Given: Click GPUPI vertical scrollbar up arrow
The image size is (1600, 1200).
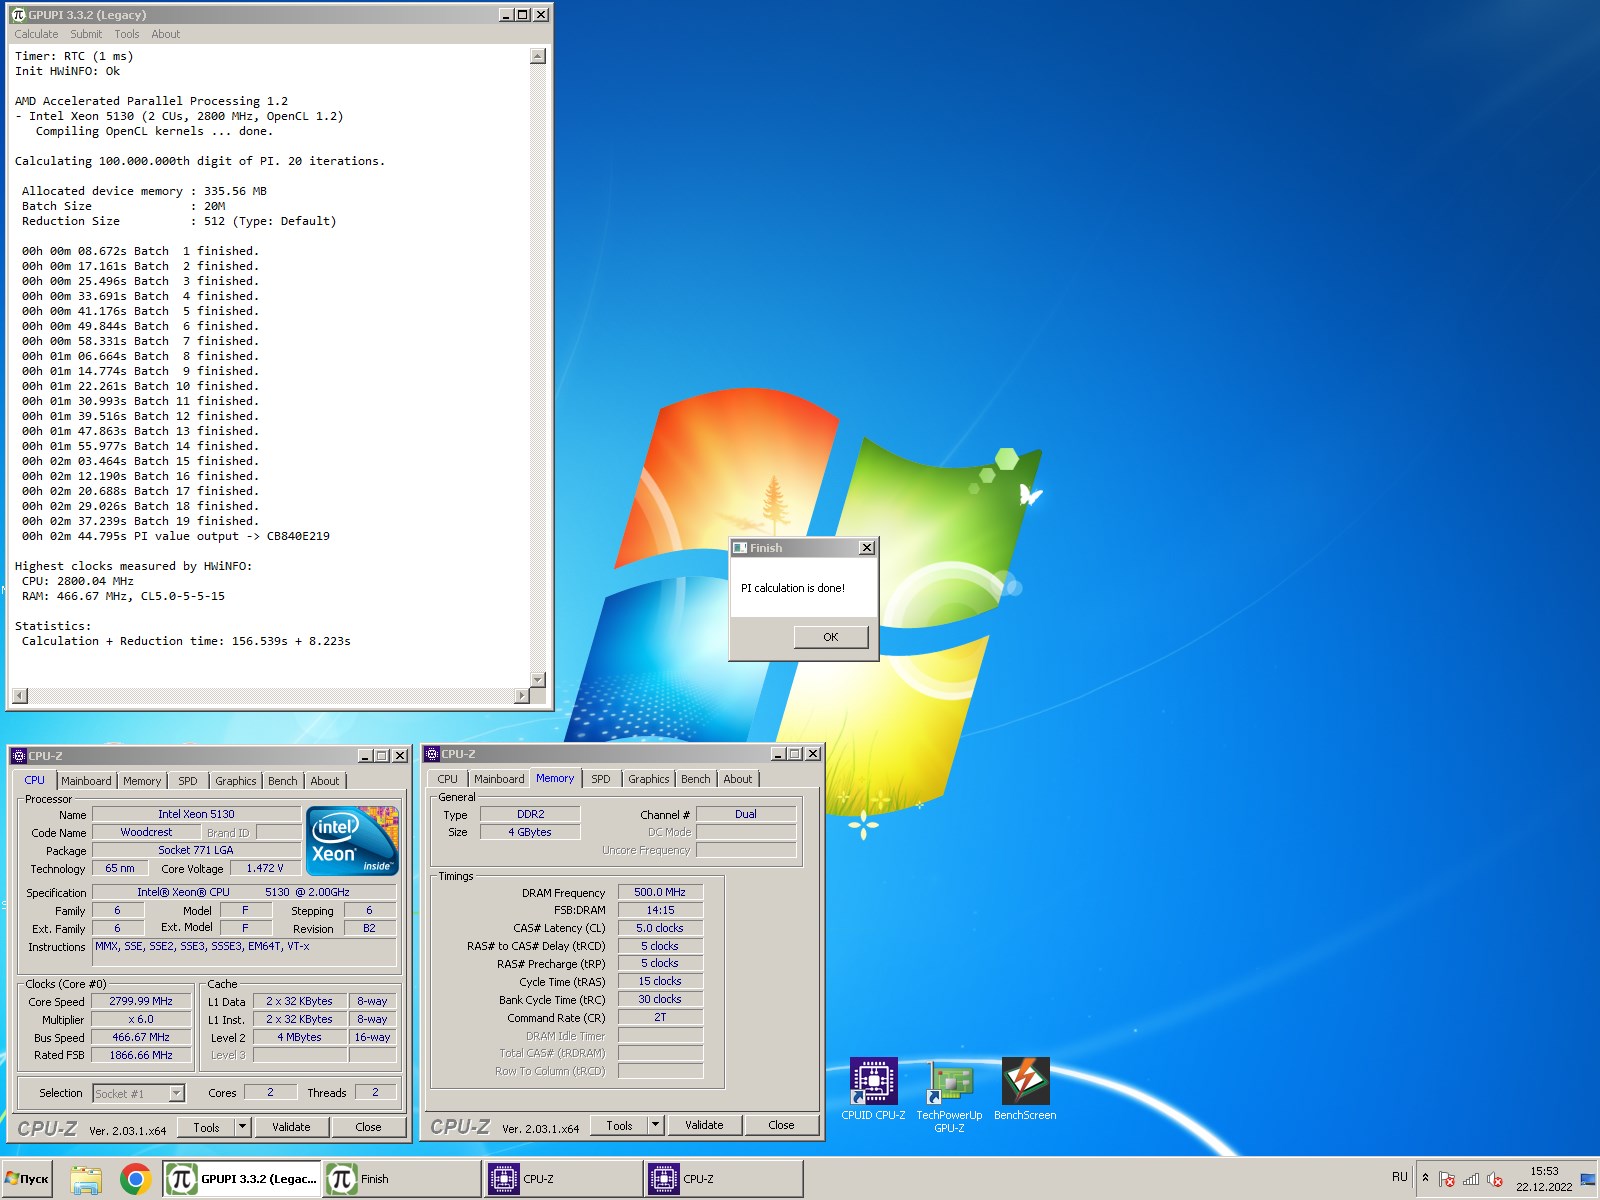Looking at the screenshot, I should click(538, 56).
